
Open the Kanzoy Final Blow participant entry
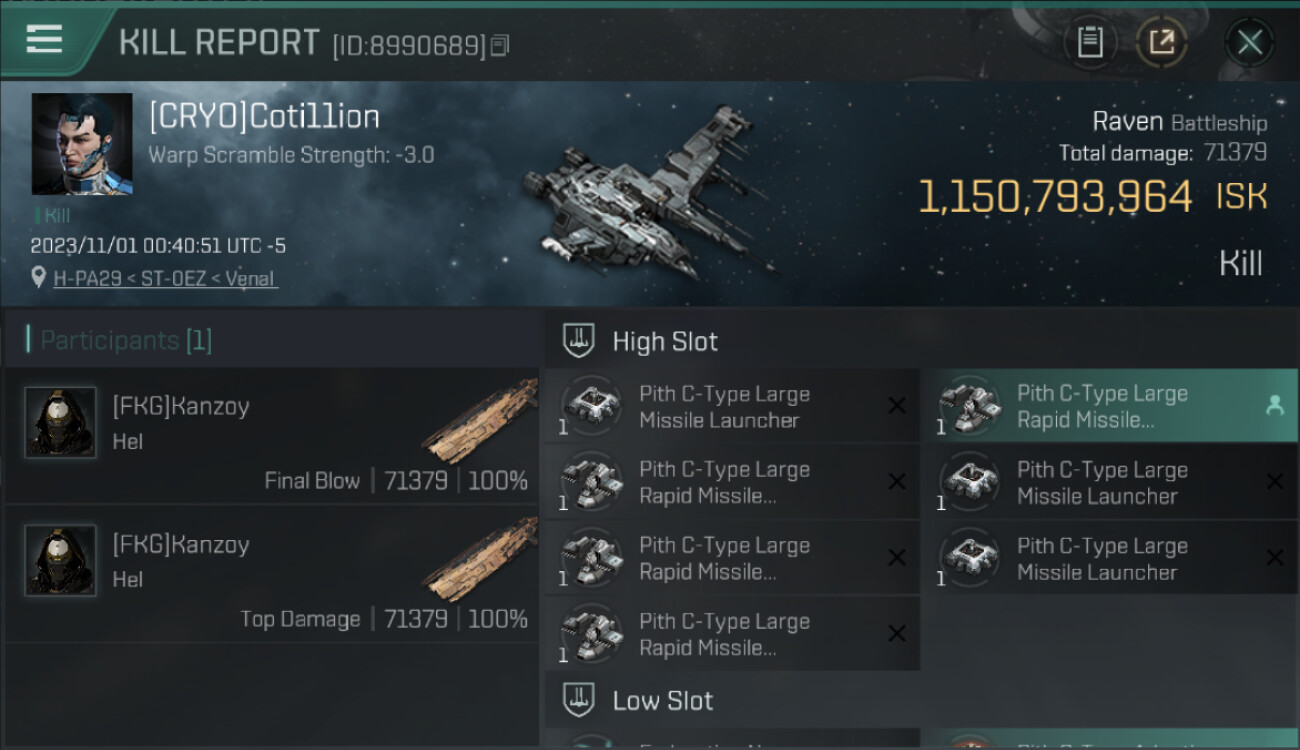click(270, 435)
